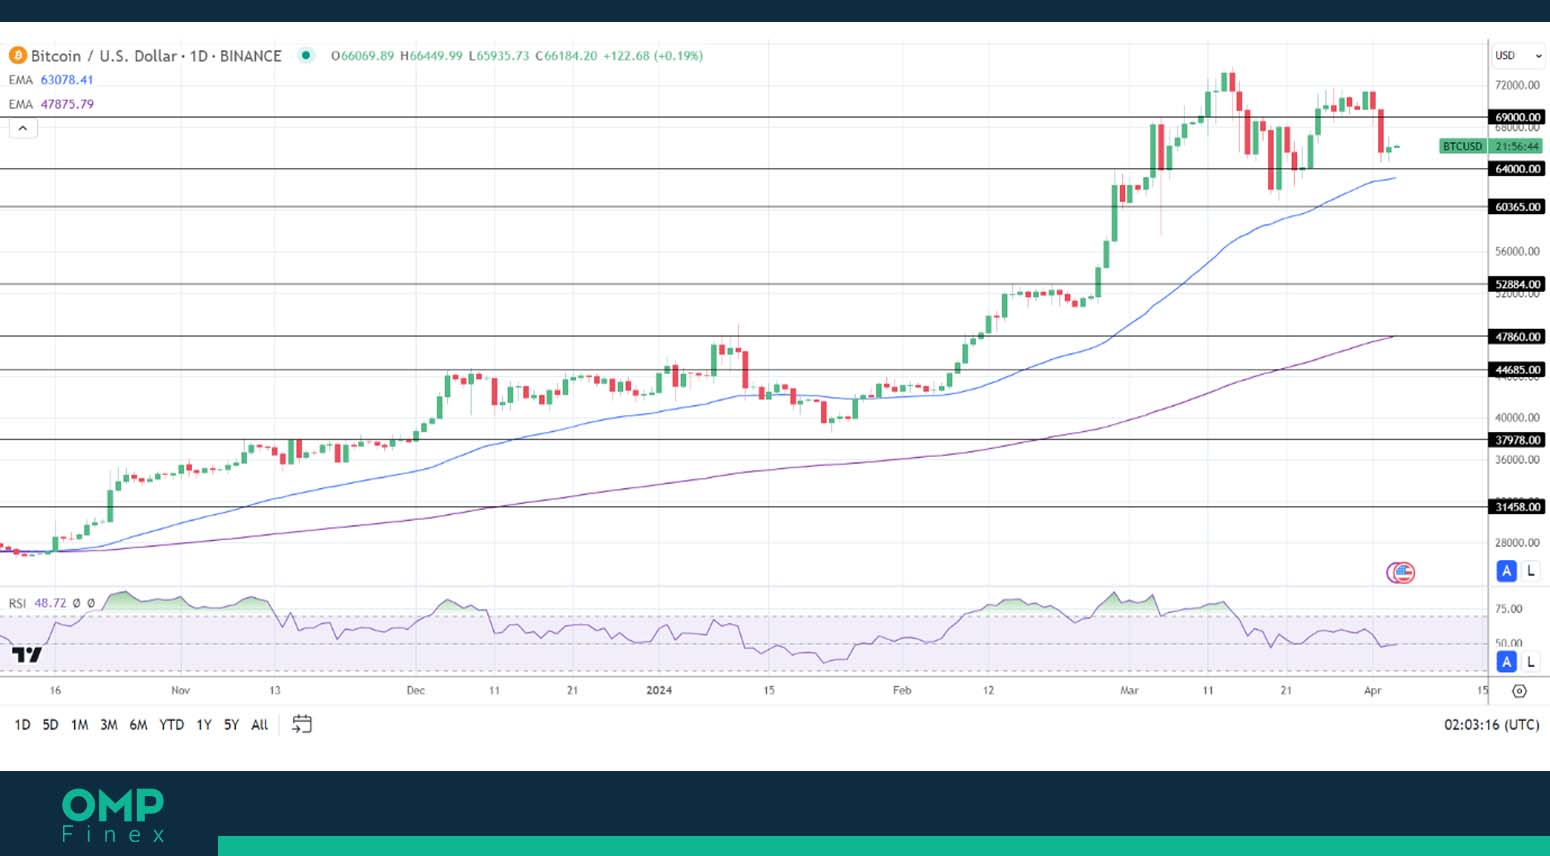Image resolution: width=1550 pixels, height=856 pixels.
Task: Switch range to 5D
Action: [50, 725]
